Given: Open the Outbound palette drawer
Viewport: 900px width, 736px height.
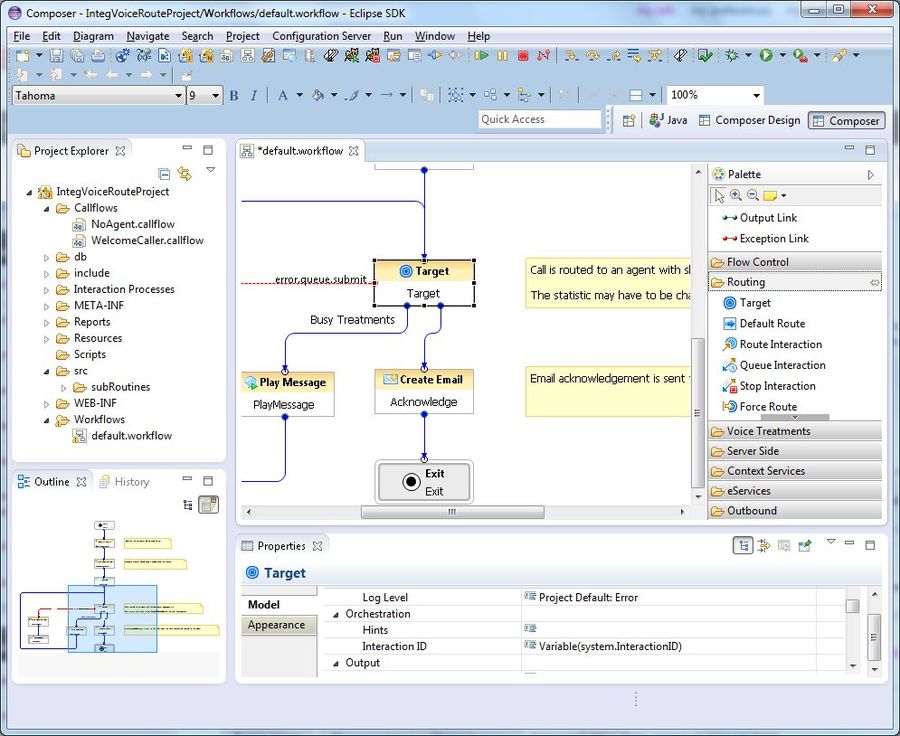Looking at the screenshot, I should click(x=795, y=510).
